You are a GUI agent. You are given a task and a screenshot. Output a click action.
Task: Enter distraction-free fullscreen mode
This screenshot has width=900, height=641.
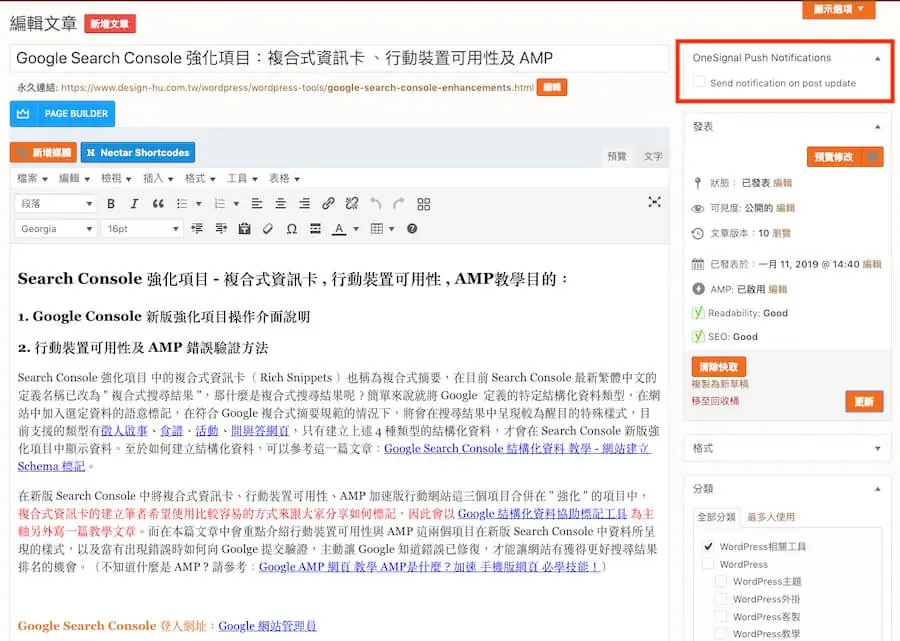(x=654, y=202)
